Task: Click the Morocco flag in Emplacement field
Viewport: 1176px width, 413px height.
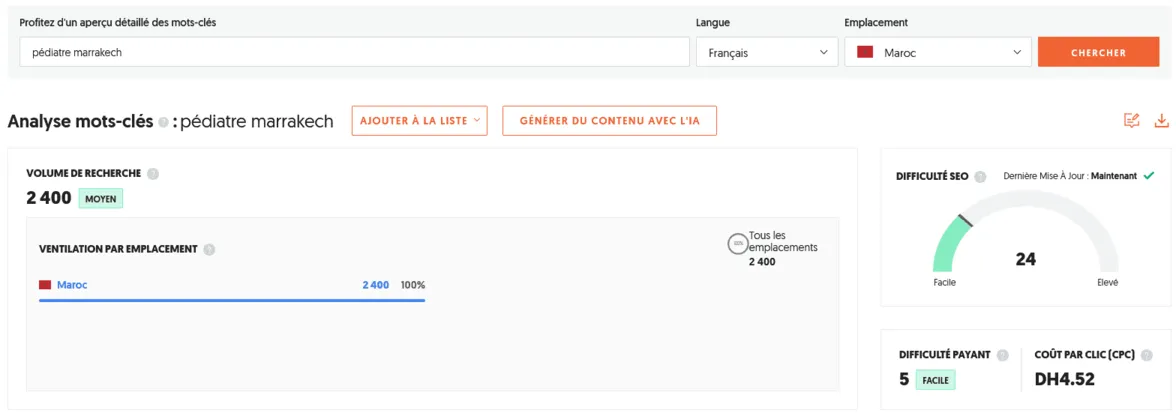Action: (x=866, y=52)
